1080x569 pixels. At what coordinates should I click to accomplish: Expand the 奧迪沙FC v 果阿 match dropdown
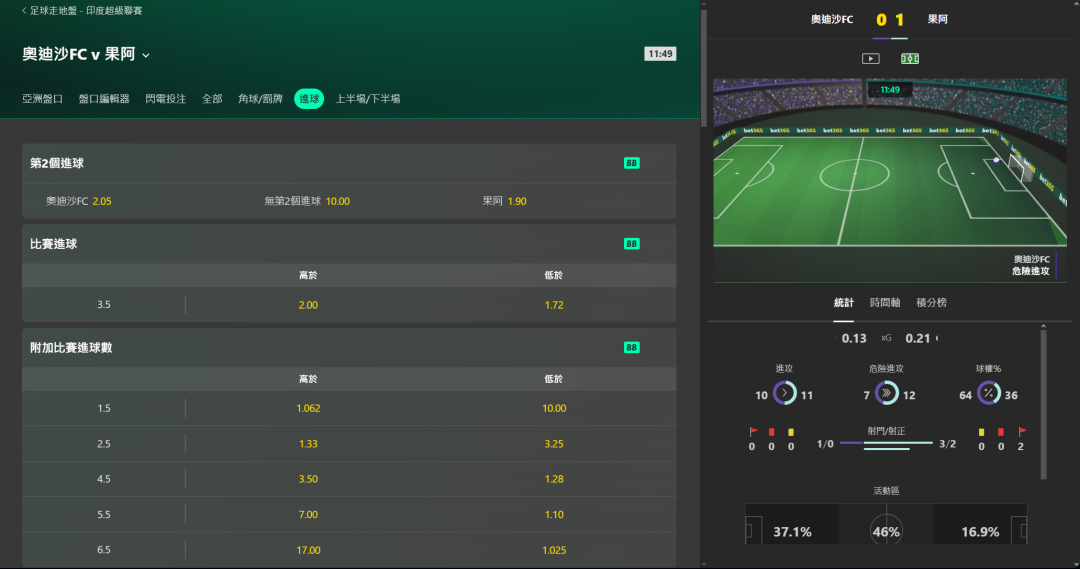(146, 55)
